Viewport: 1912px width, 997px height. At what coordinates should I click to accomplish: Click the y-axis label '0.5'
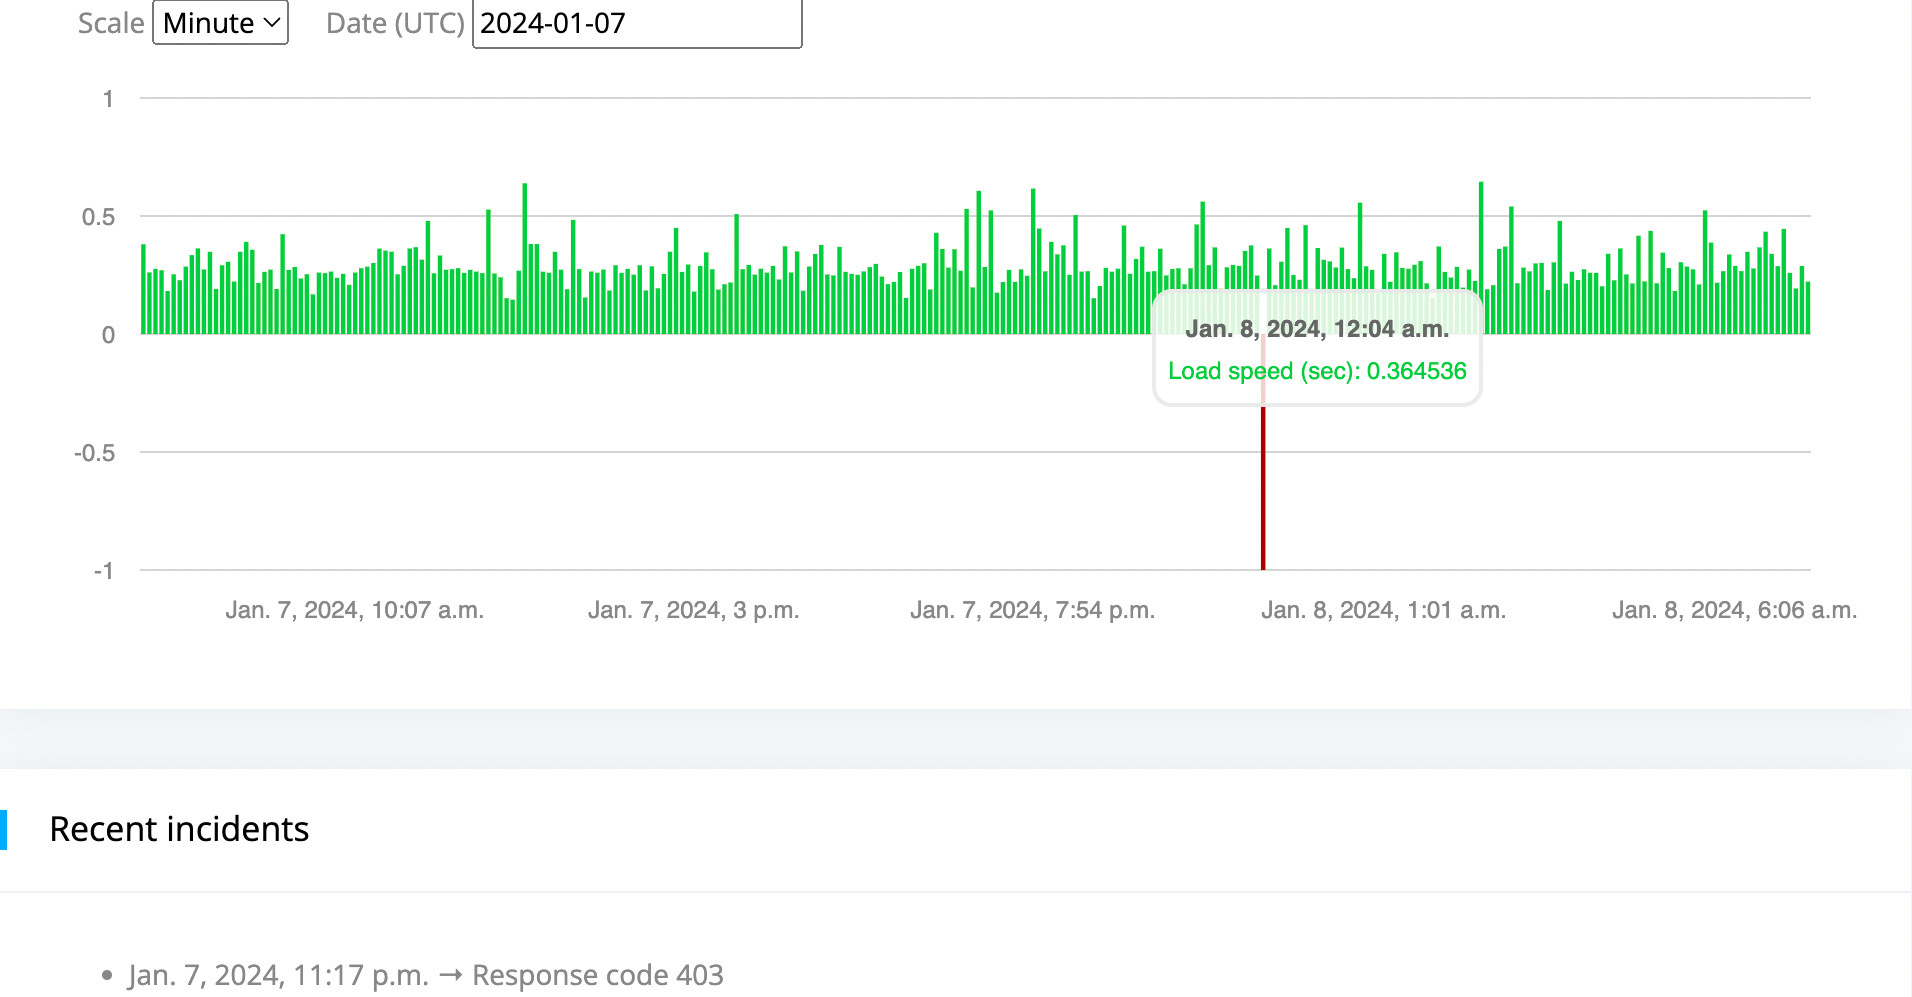coord(98,217)
